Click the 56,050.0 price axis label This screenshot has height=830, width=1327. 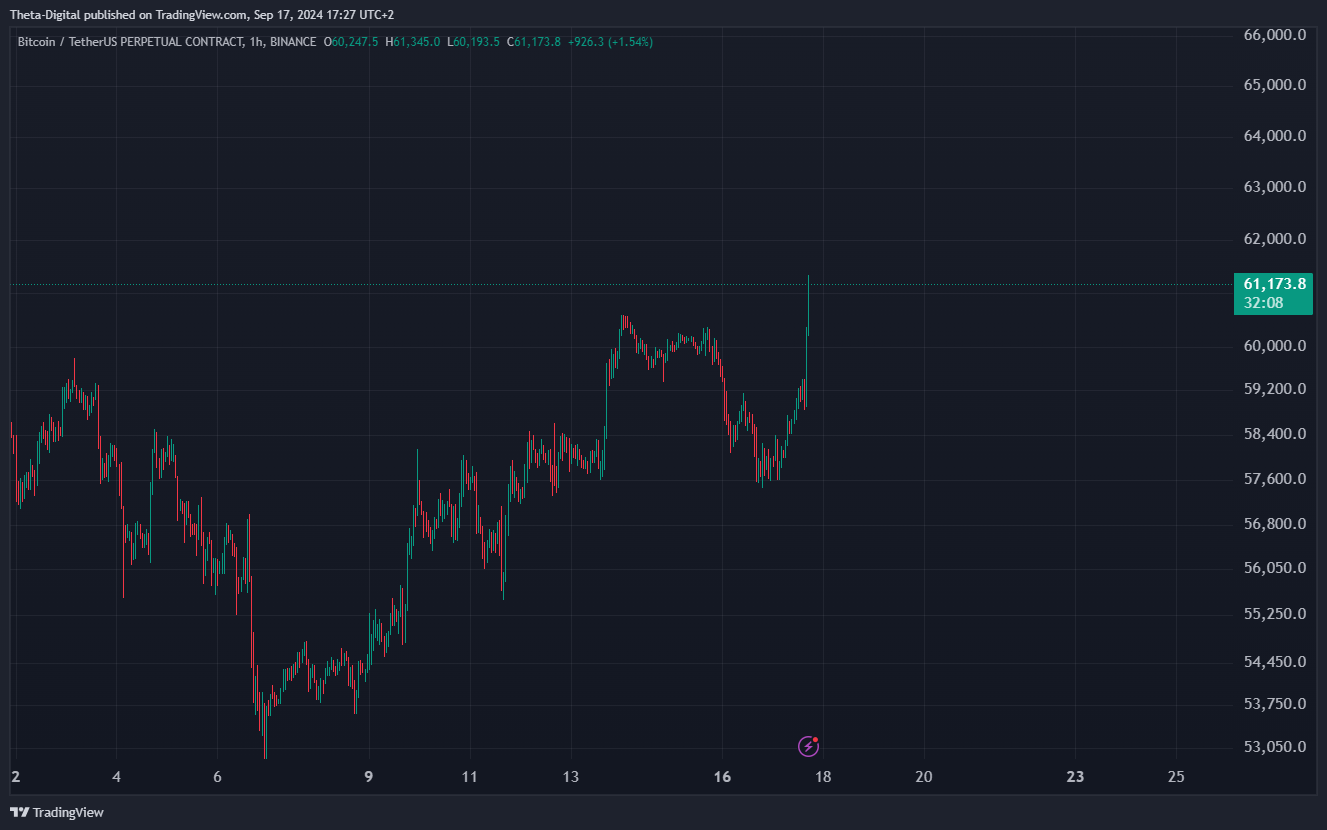[x=1274, y=568]
